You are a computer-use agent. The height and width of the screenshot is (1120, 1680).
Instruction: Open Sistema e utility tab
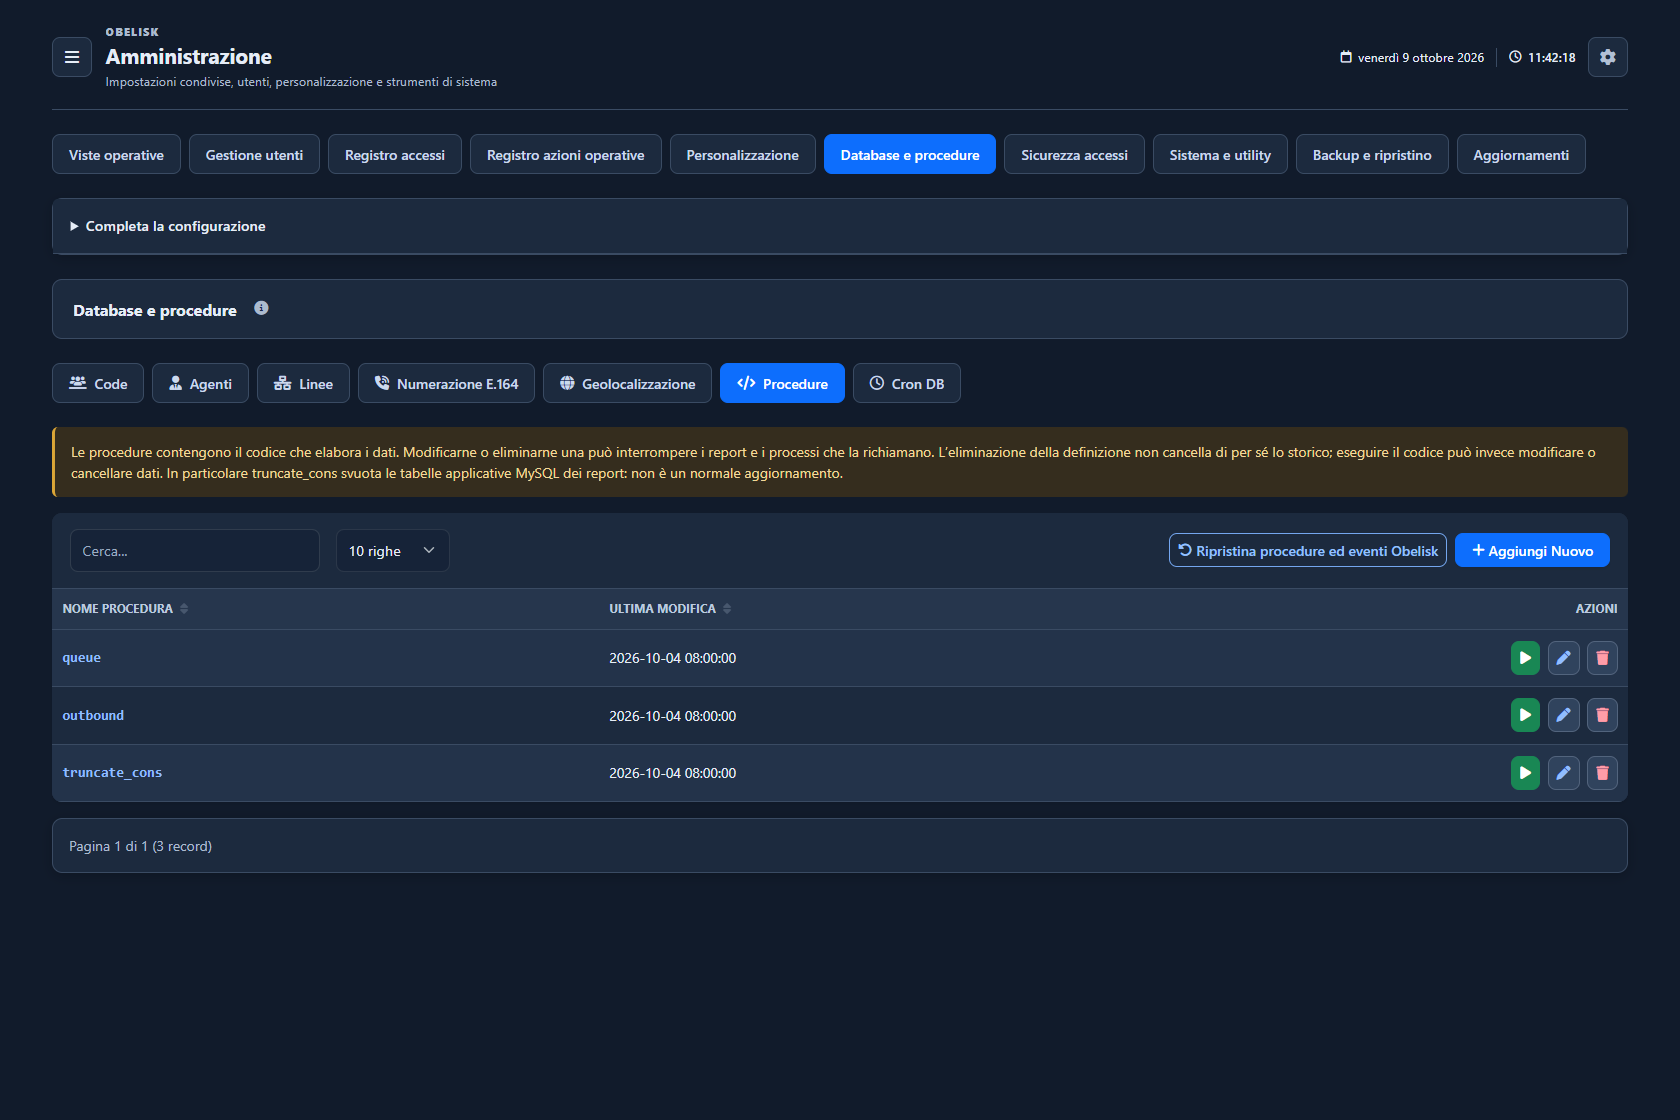[1220, 154]
